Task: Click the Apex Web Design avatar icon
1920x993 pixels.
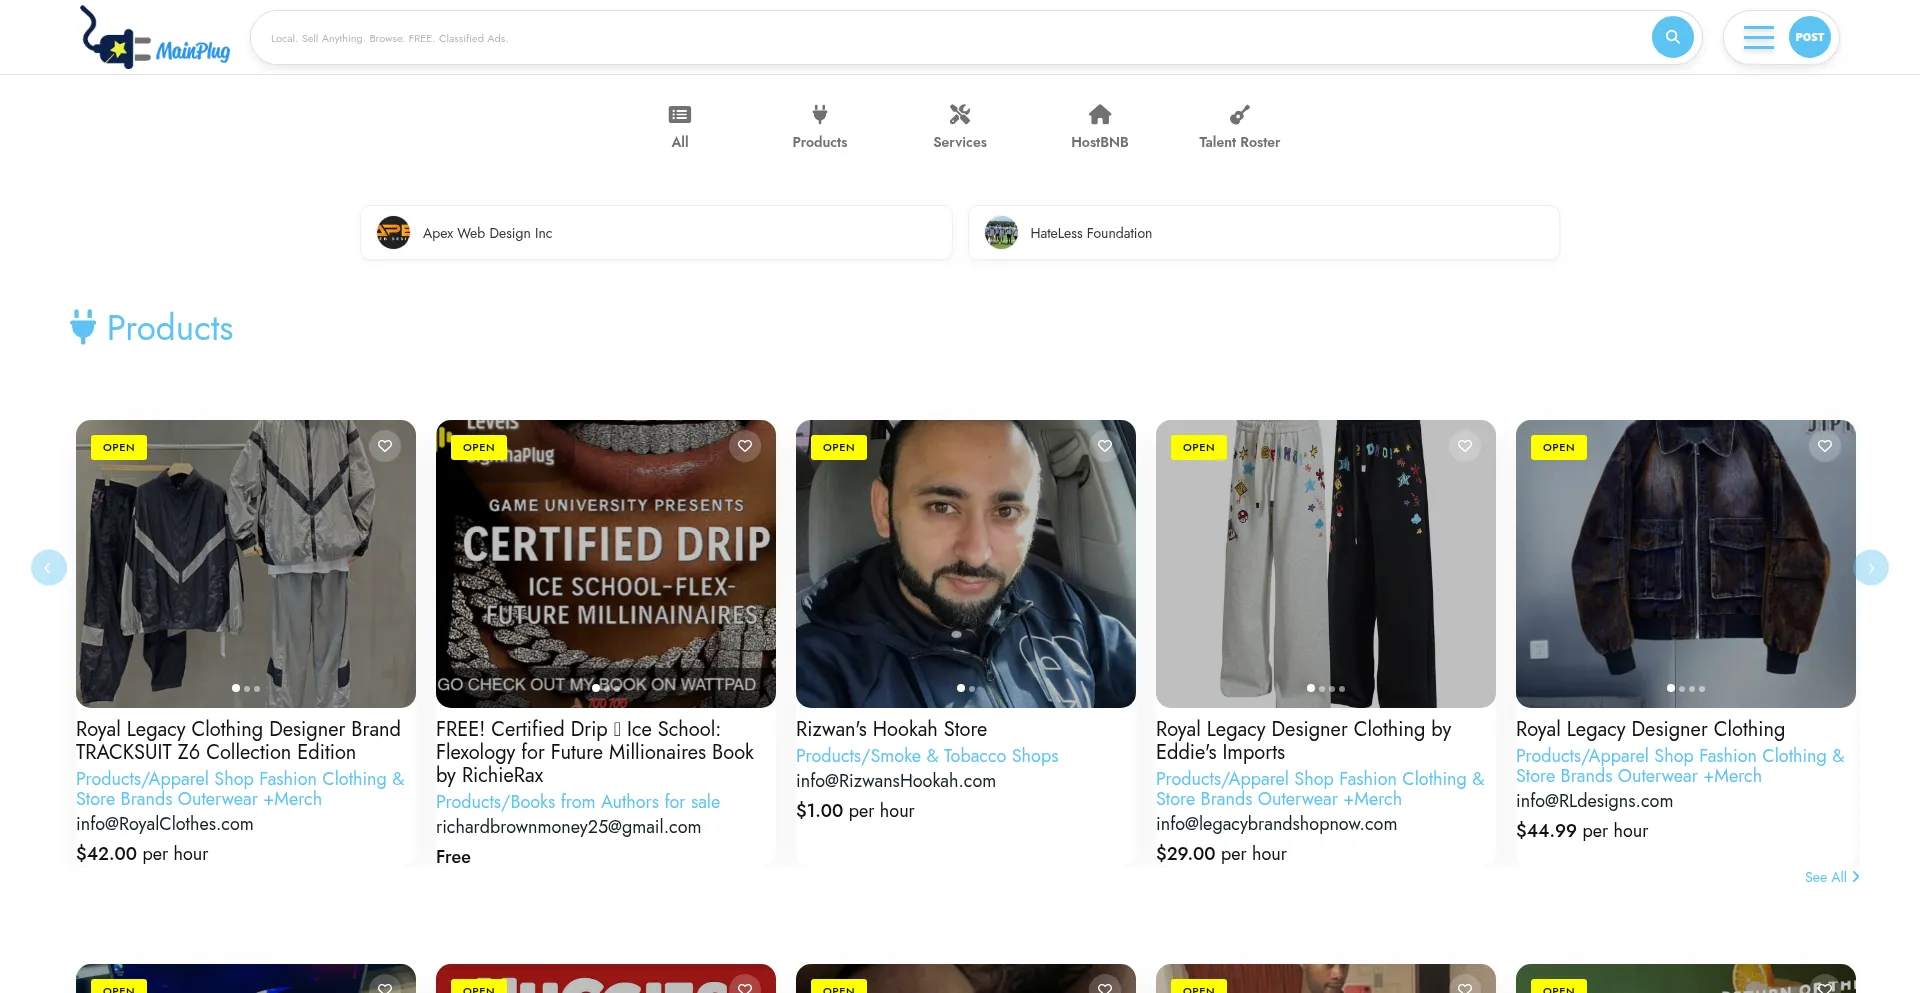Action: (x=393, y=233)
